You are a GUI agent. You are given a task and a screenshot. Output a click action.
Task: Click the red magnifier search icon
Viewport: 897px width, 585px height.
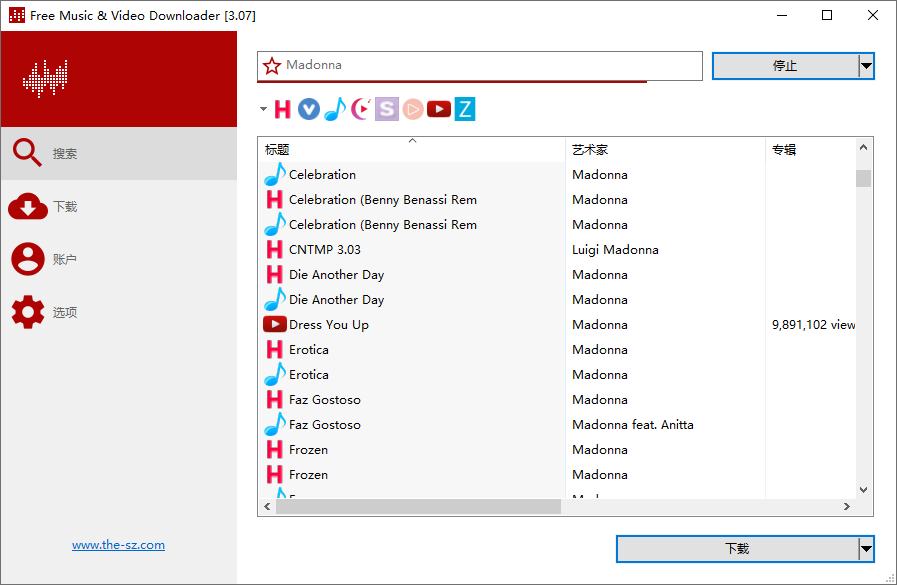point(27,152)
